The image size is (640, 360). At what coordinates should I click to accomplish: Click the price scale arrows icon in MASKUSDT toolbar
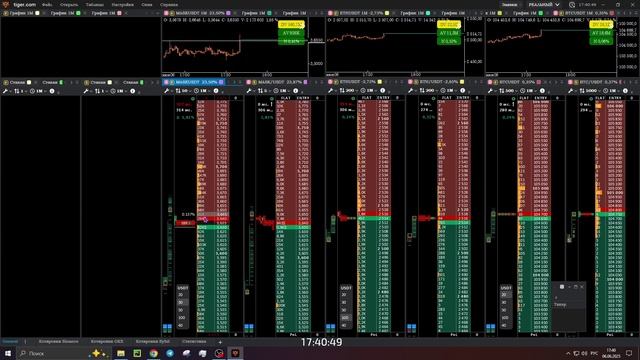[178, 91]
